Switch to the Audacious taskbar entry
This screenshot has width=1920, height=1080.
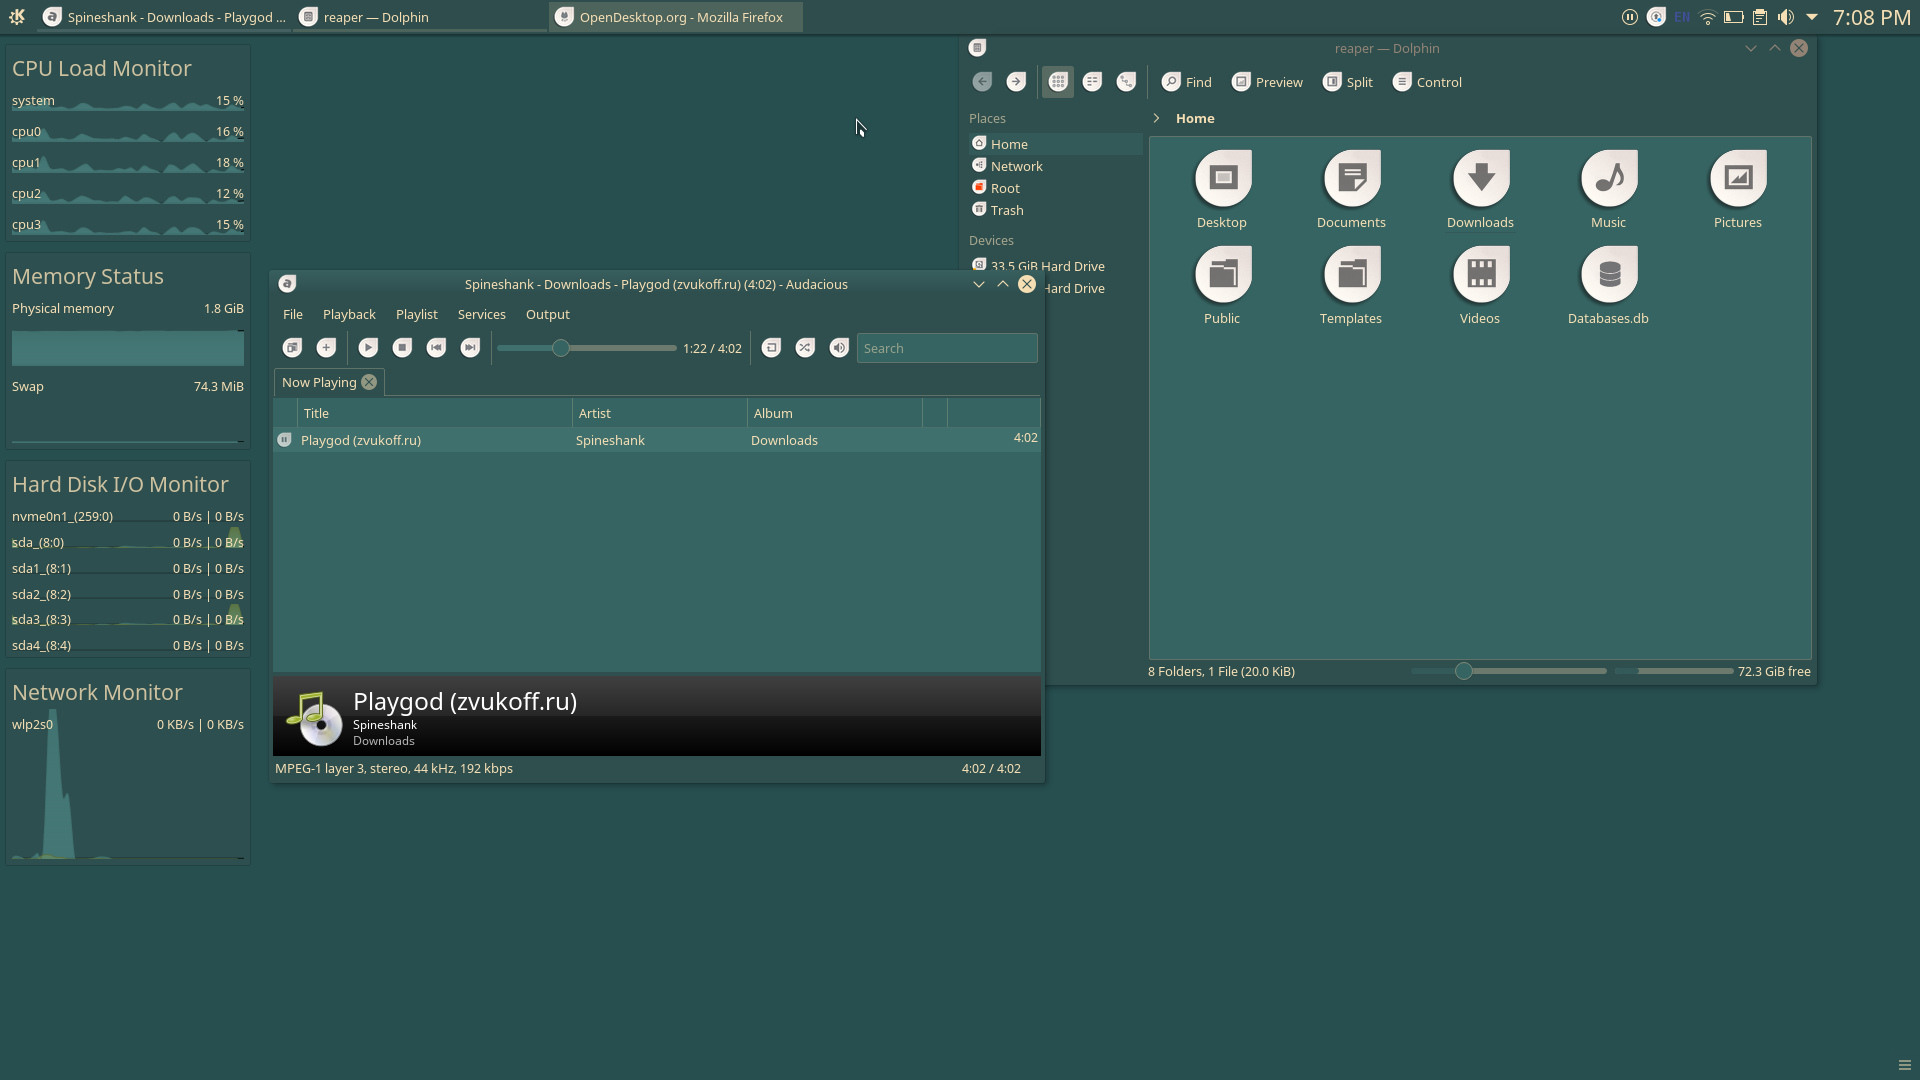pyautogui.click(x=166, y=17)
